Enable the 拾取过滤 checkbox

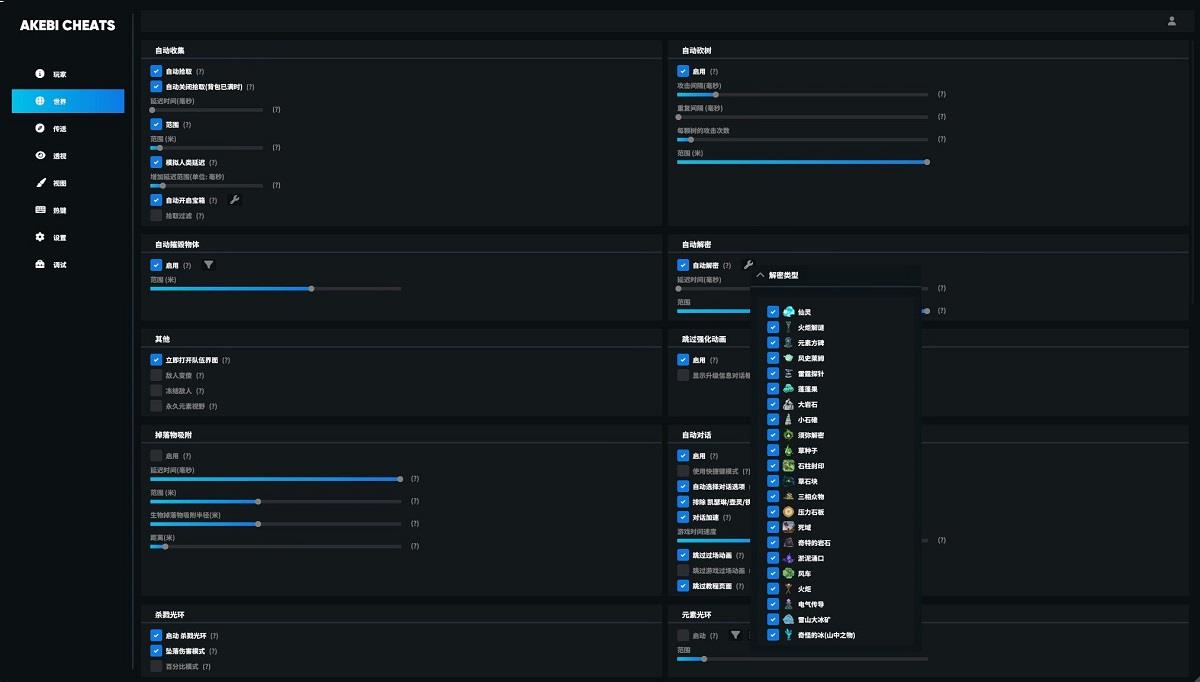156,215
